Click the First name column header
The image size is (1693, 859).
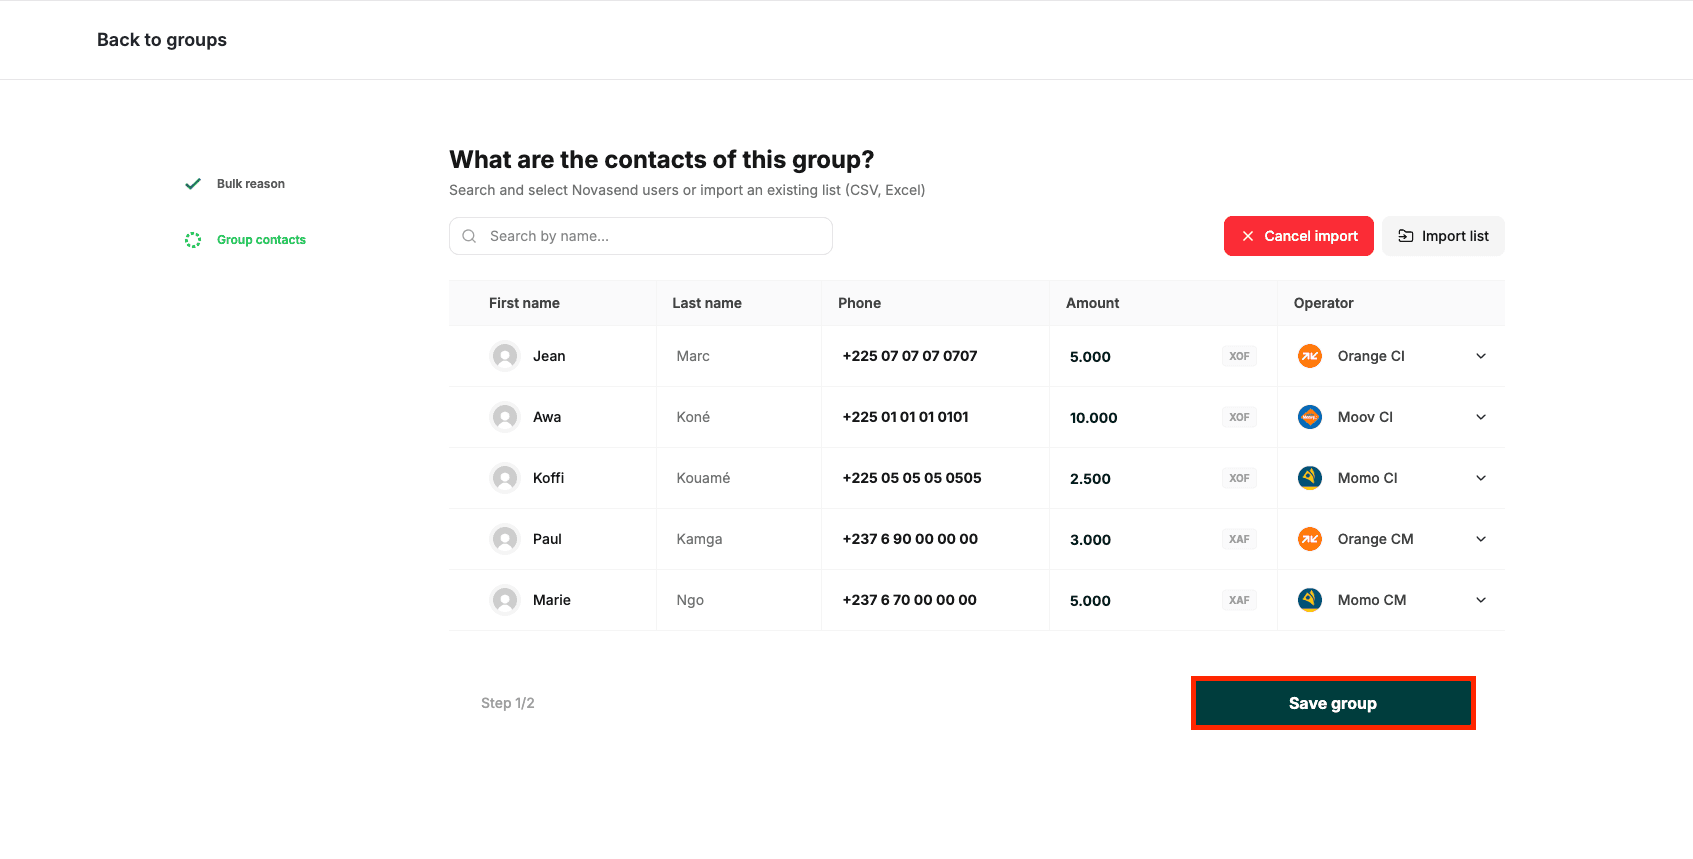524,303
